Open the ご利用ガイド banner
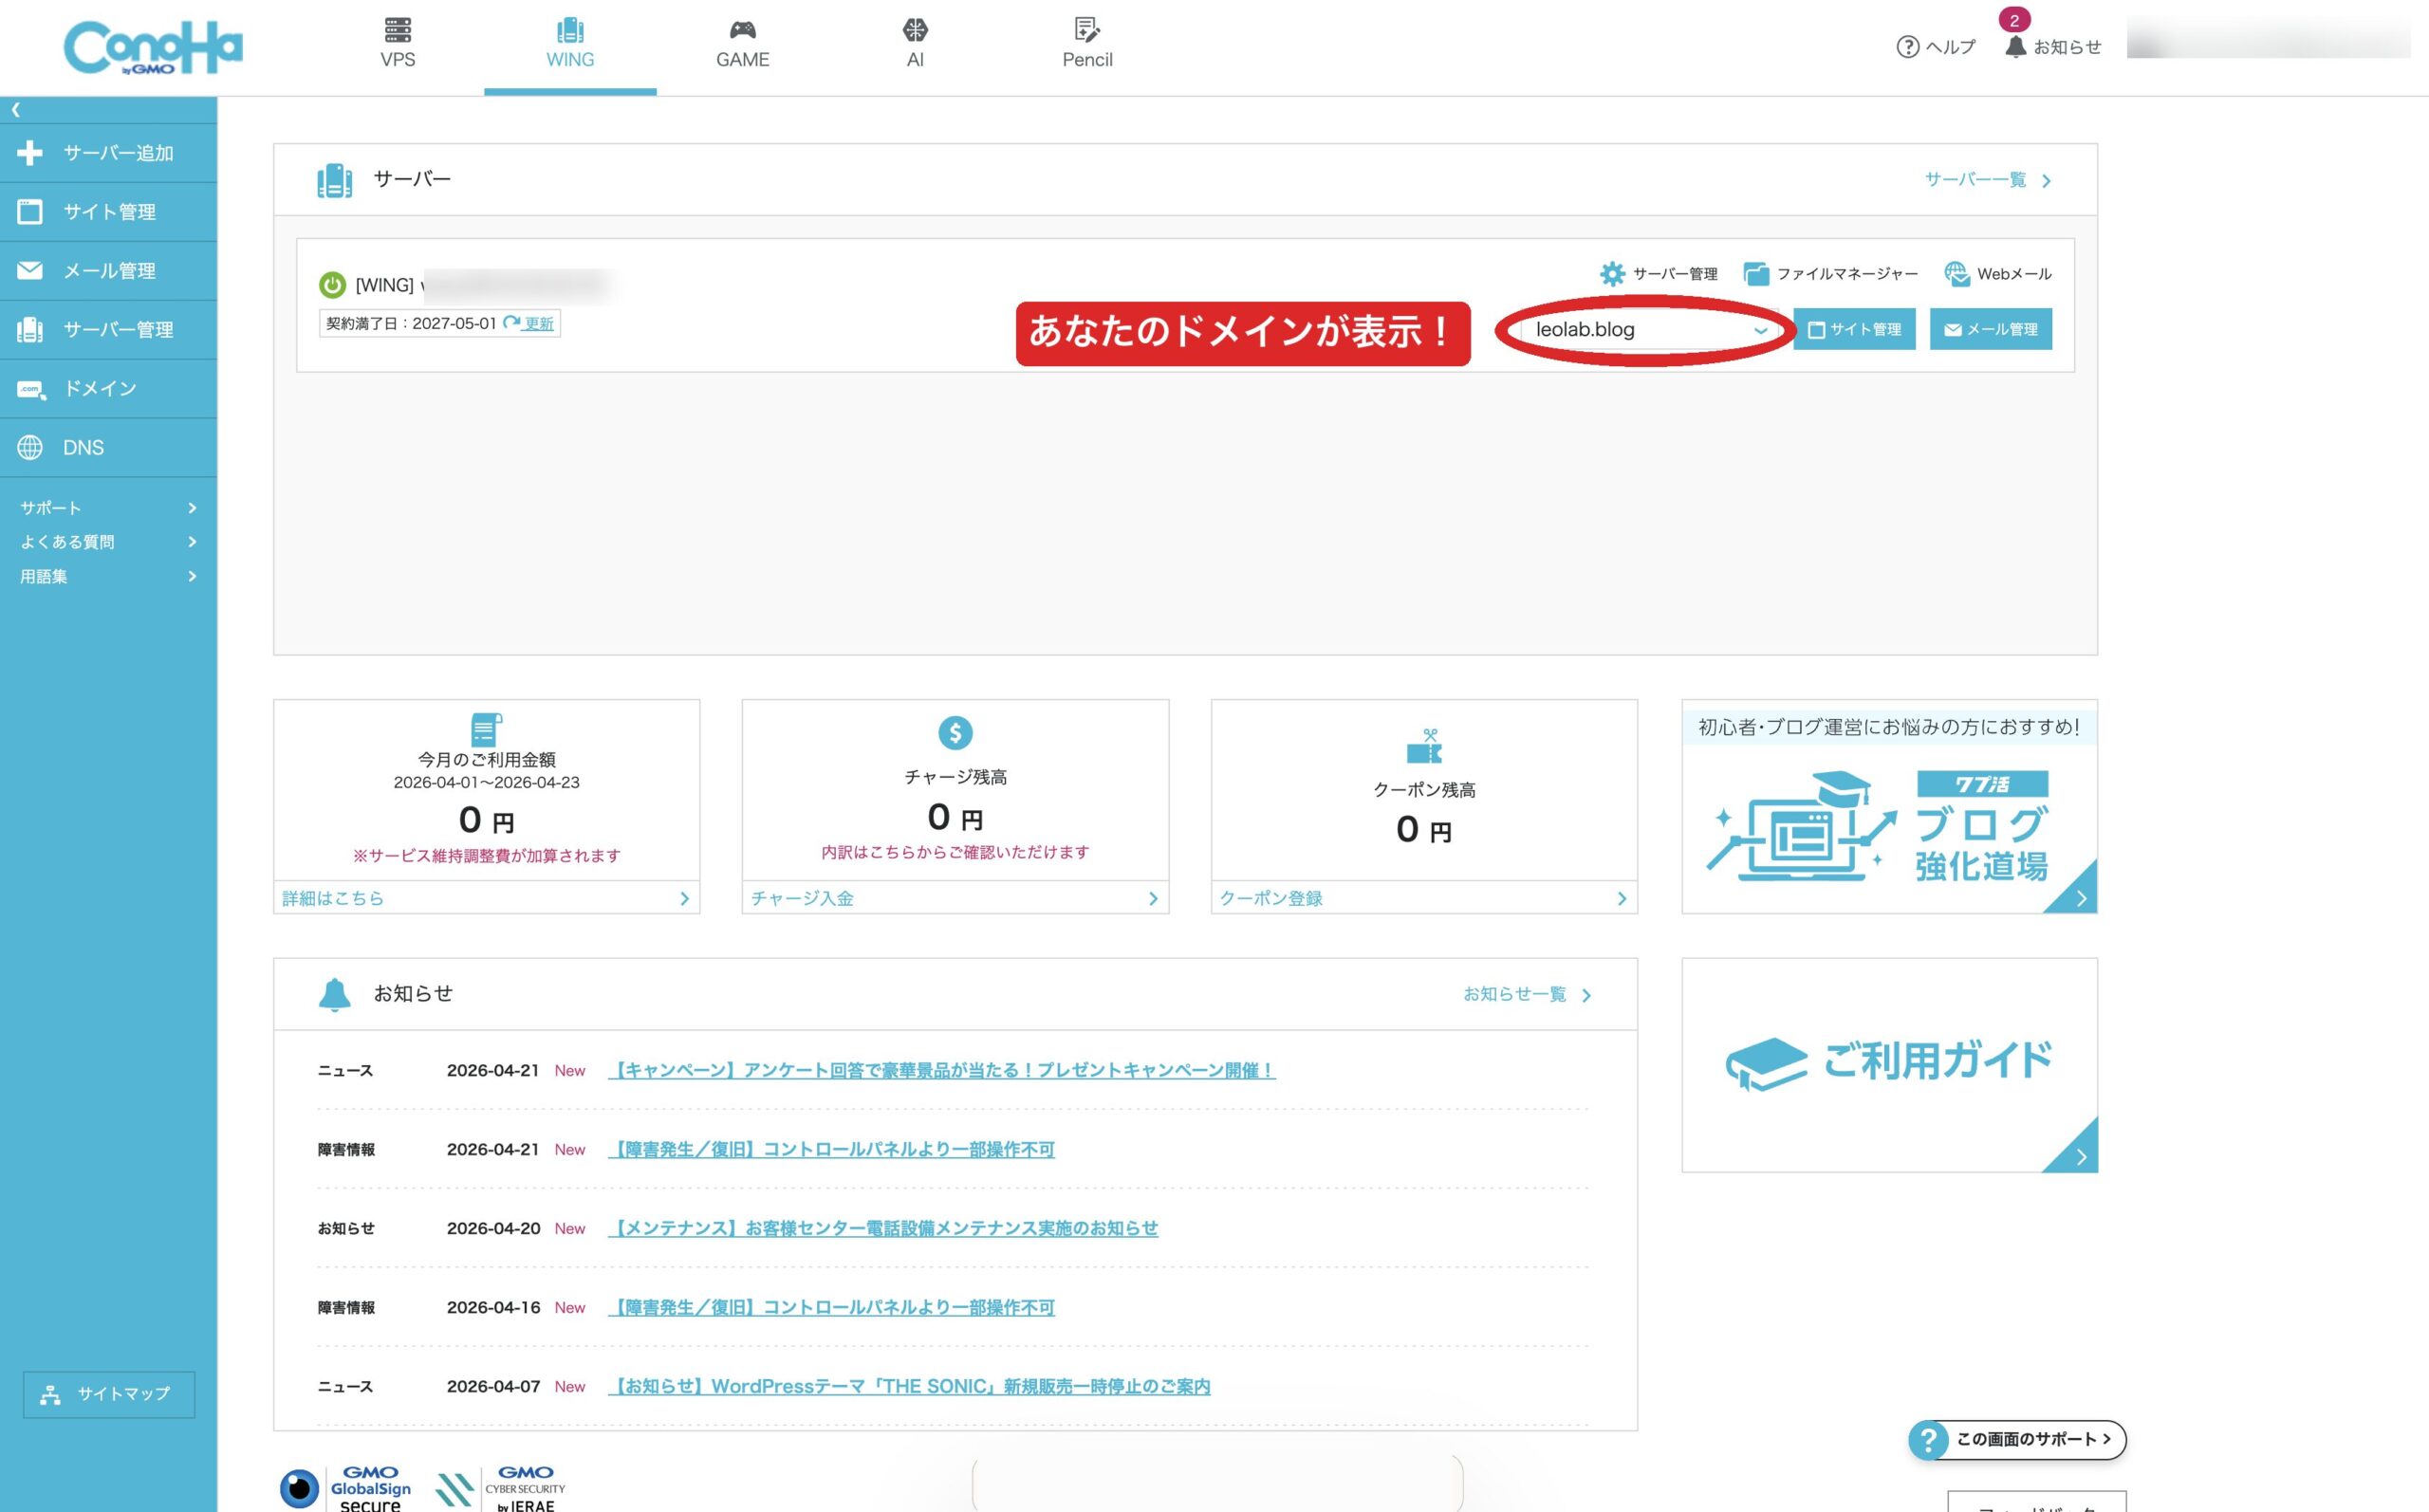Viewport: 2429px width, 1512px height. click(x=1889, y=1065)
